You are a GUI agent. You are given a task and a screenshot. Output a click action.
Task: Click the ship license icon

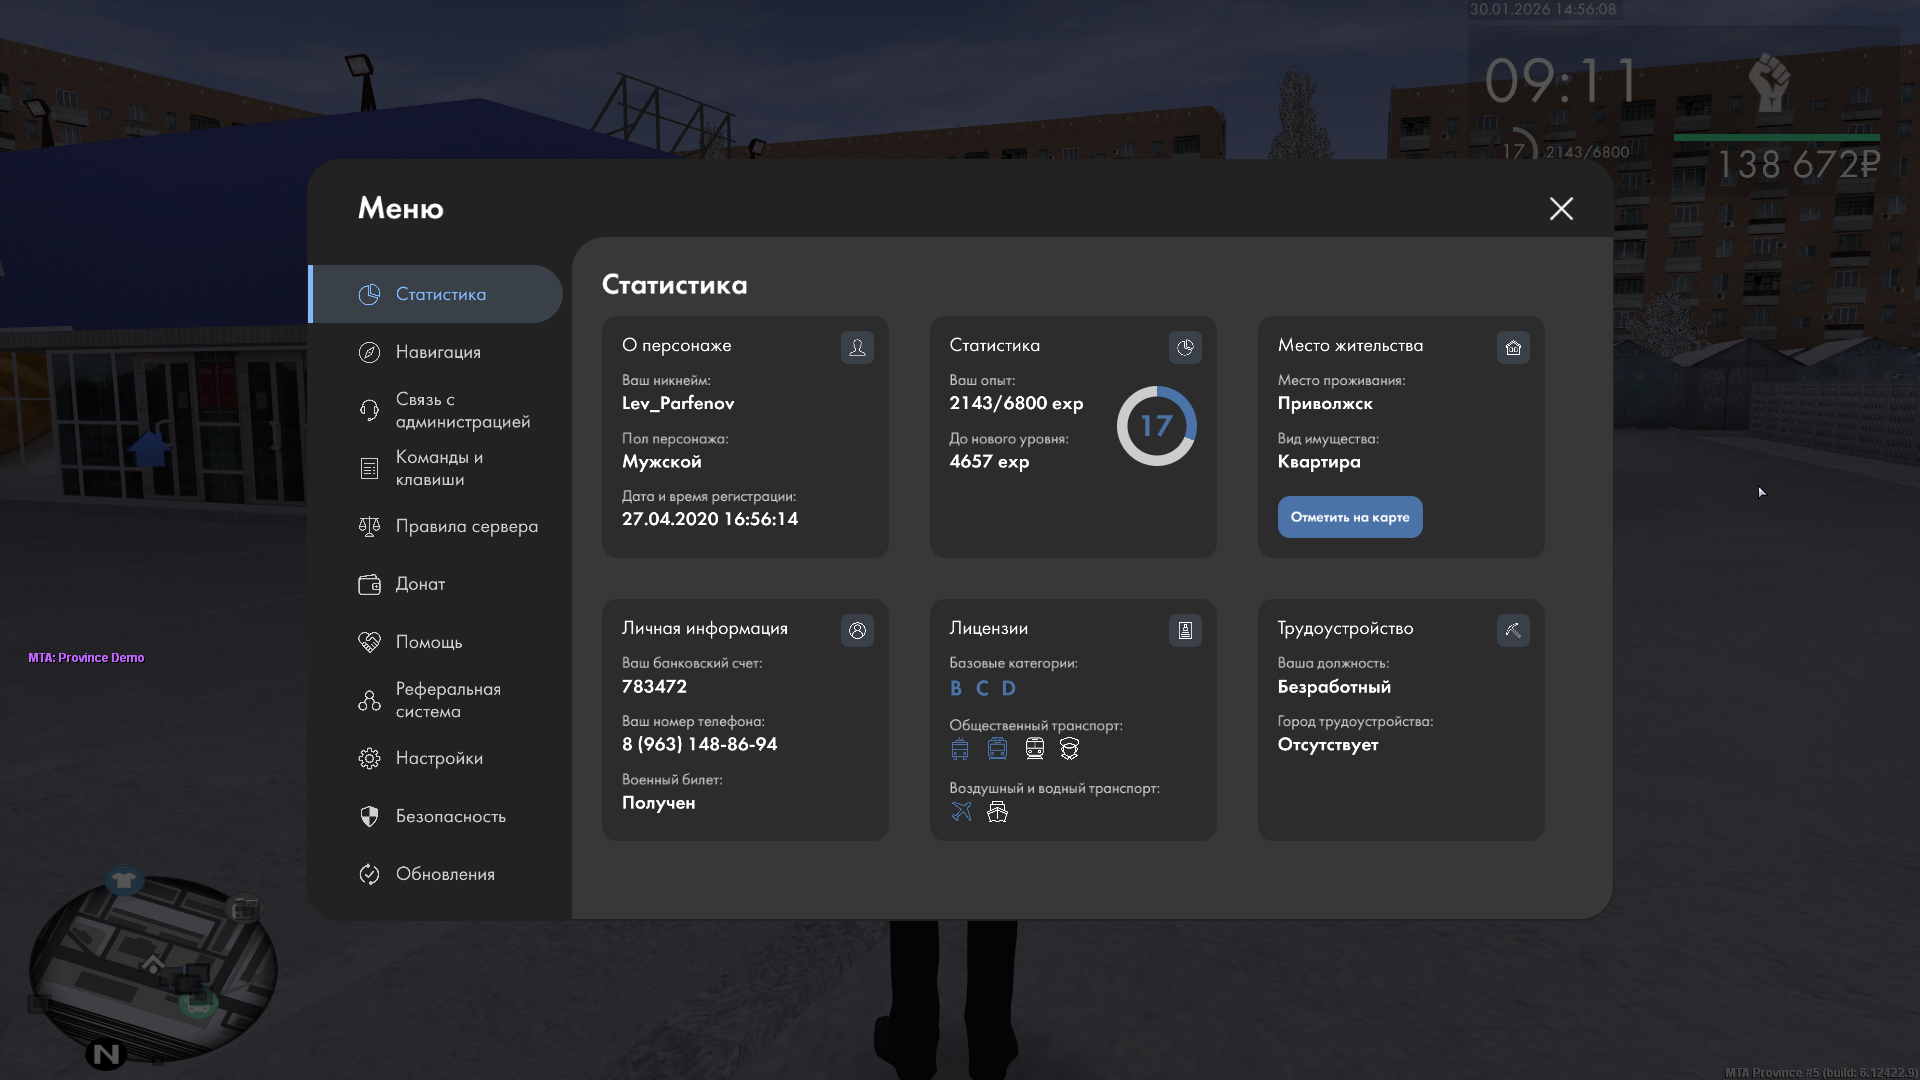997,812
